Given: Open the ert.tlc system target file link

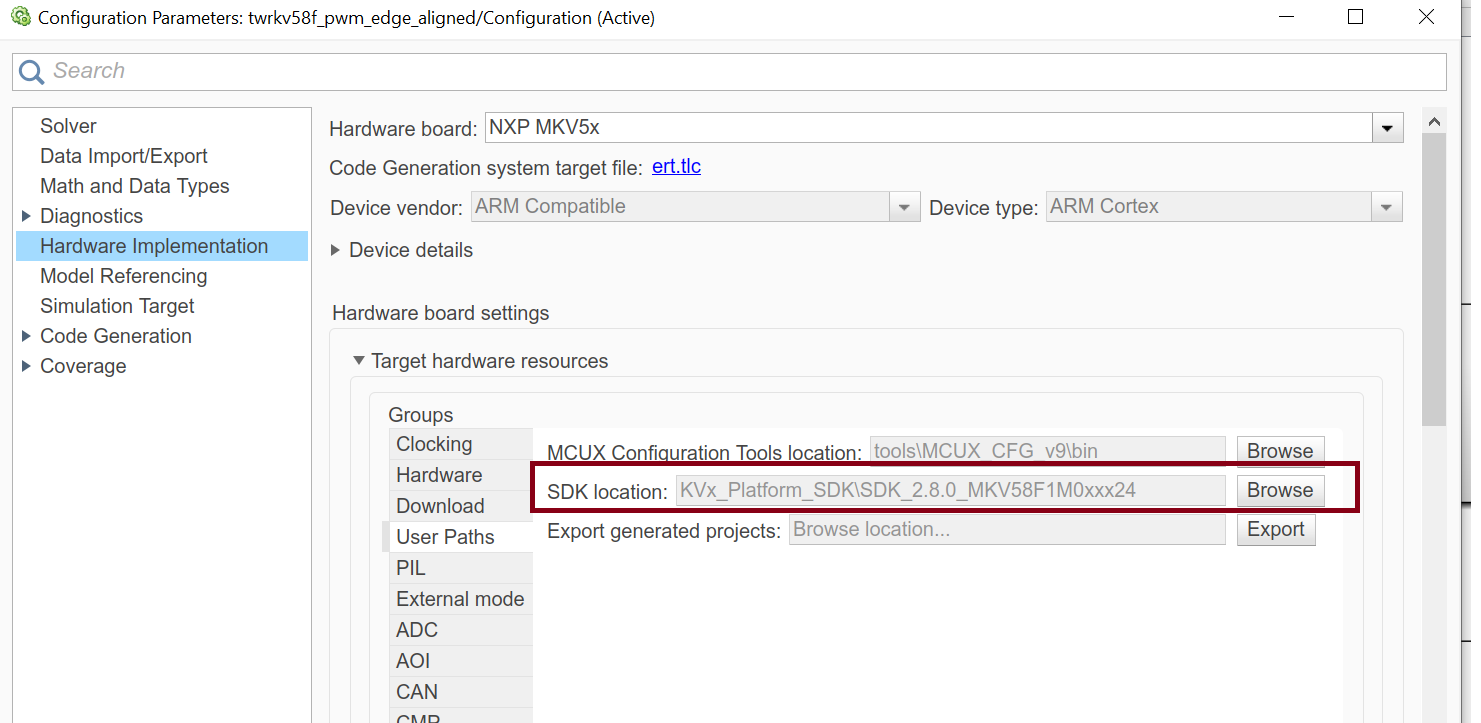Looking at the screenshot, I should [676, 167].
